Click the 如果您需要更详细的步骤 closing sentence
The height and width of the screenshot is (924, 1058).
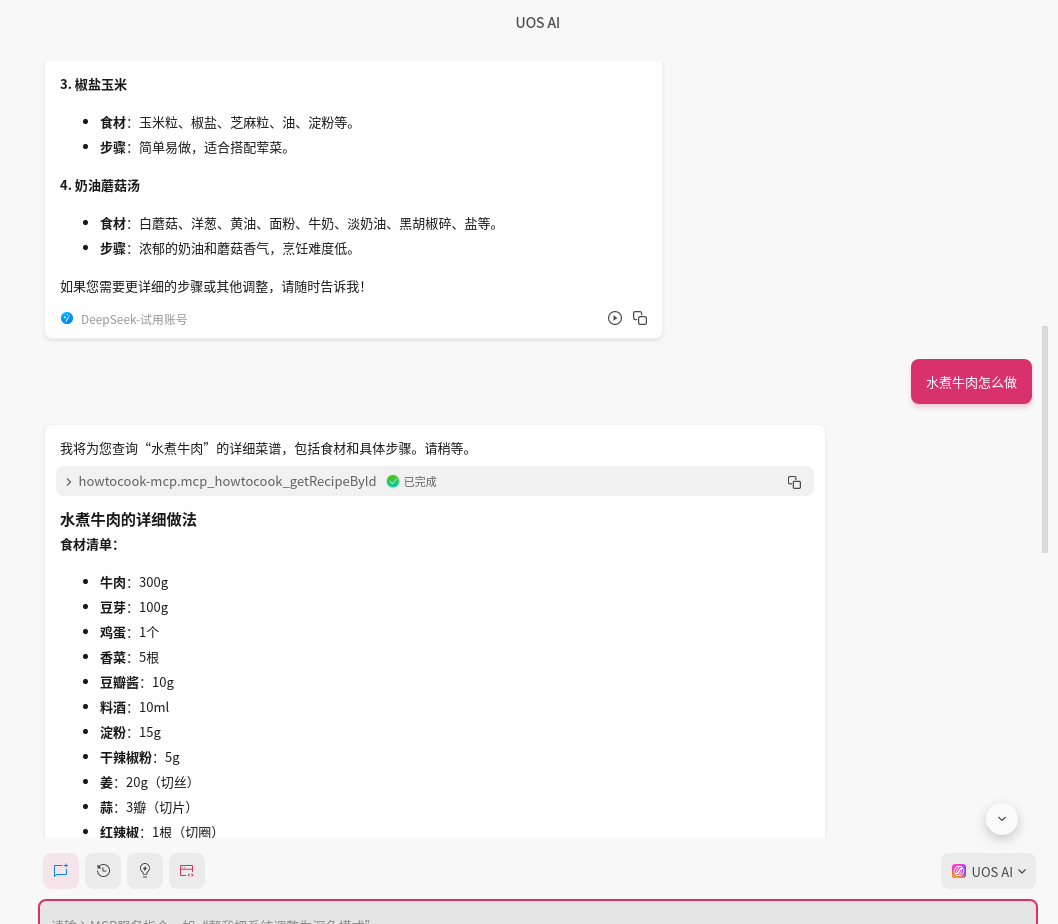(x=213, y=287)
